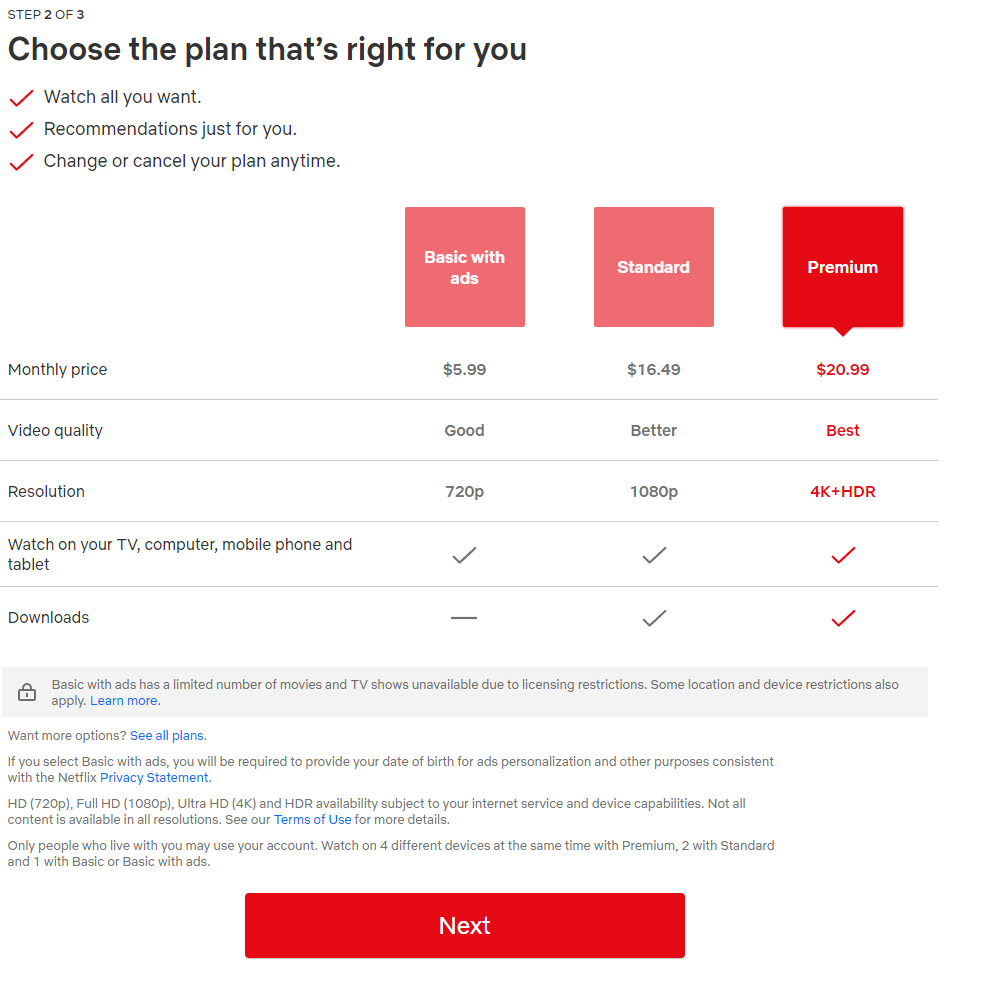Click Basic with ads checkmark for watching on devices

pos(464,556)
